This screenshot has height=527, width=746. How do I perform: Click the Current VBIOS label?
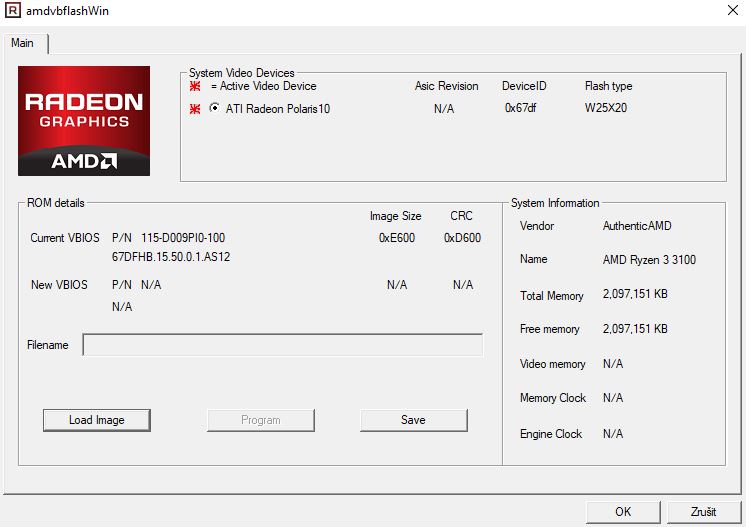click(x=65, y=238)
